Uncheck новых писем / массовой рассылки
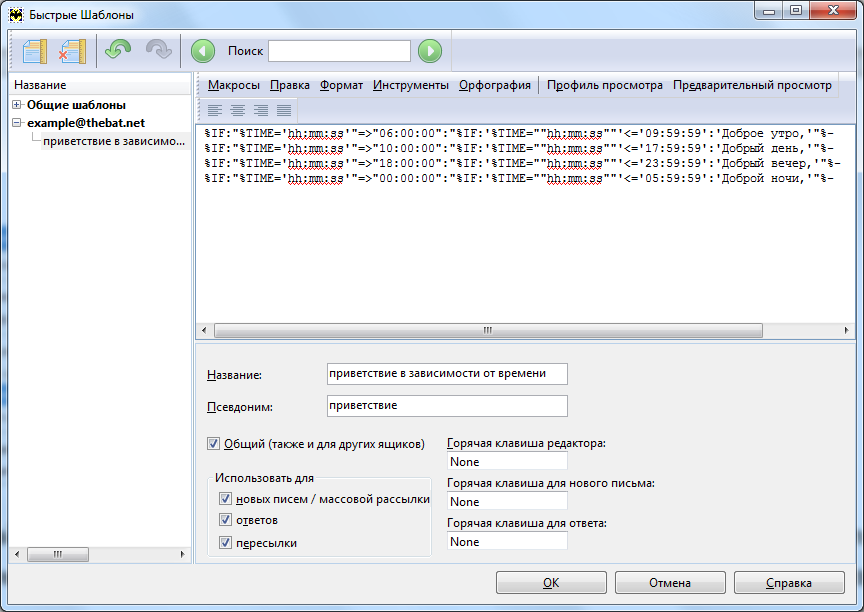 225,499
